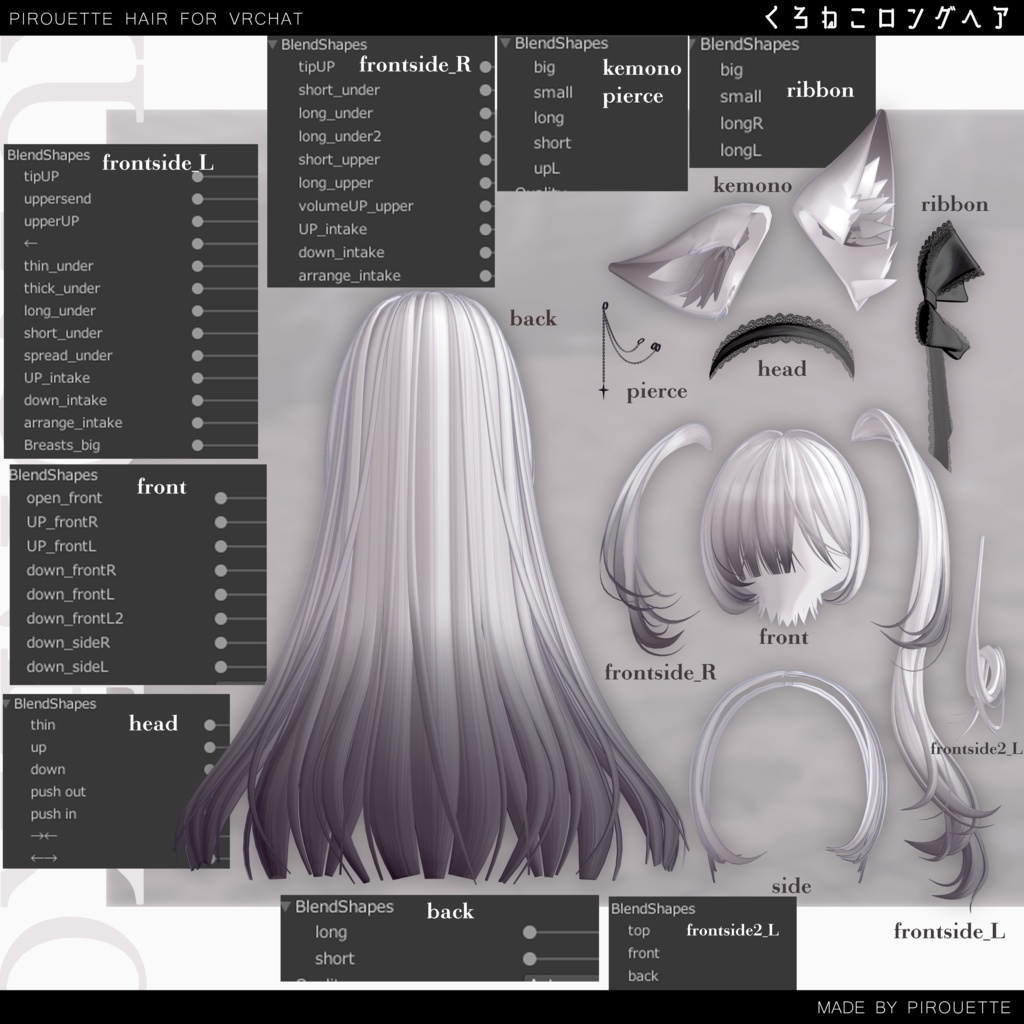Click the MADE BY PIROUETTE credit
Image resolution: width=1024 pixels, height=1024 pixels.
click(x=914, y=1007)
